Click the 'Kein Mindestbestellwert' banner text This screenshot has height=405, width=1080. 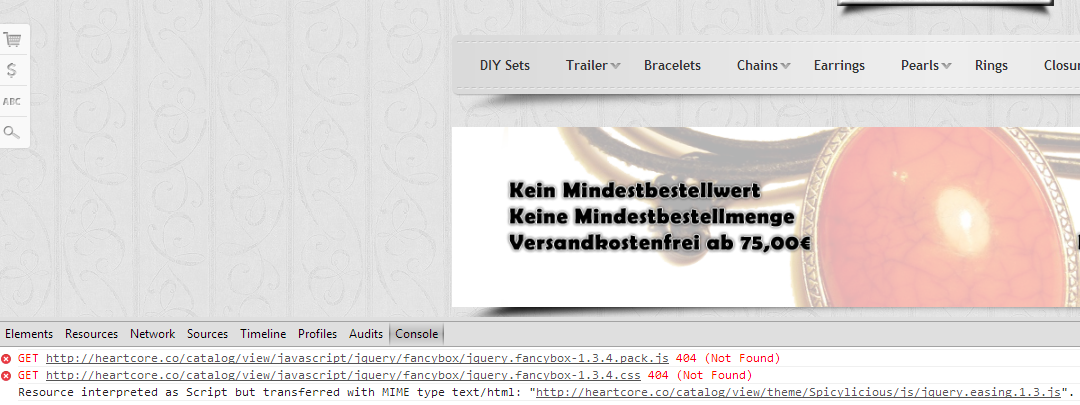pyautogui.click(x=634, y=190)
